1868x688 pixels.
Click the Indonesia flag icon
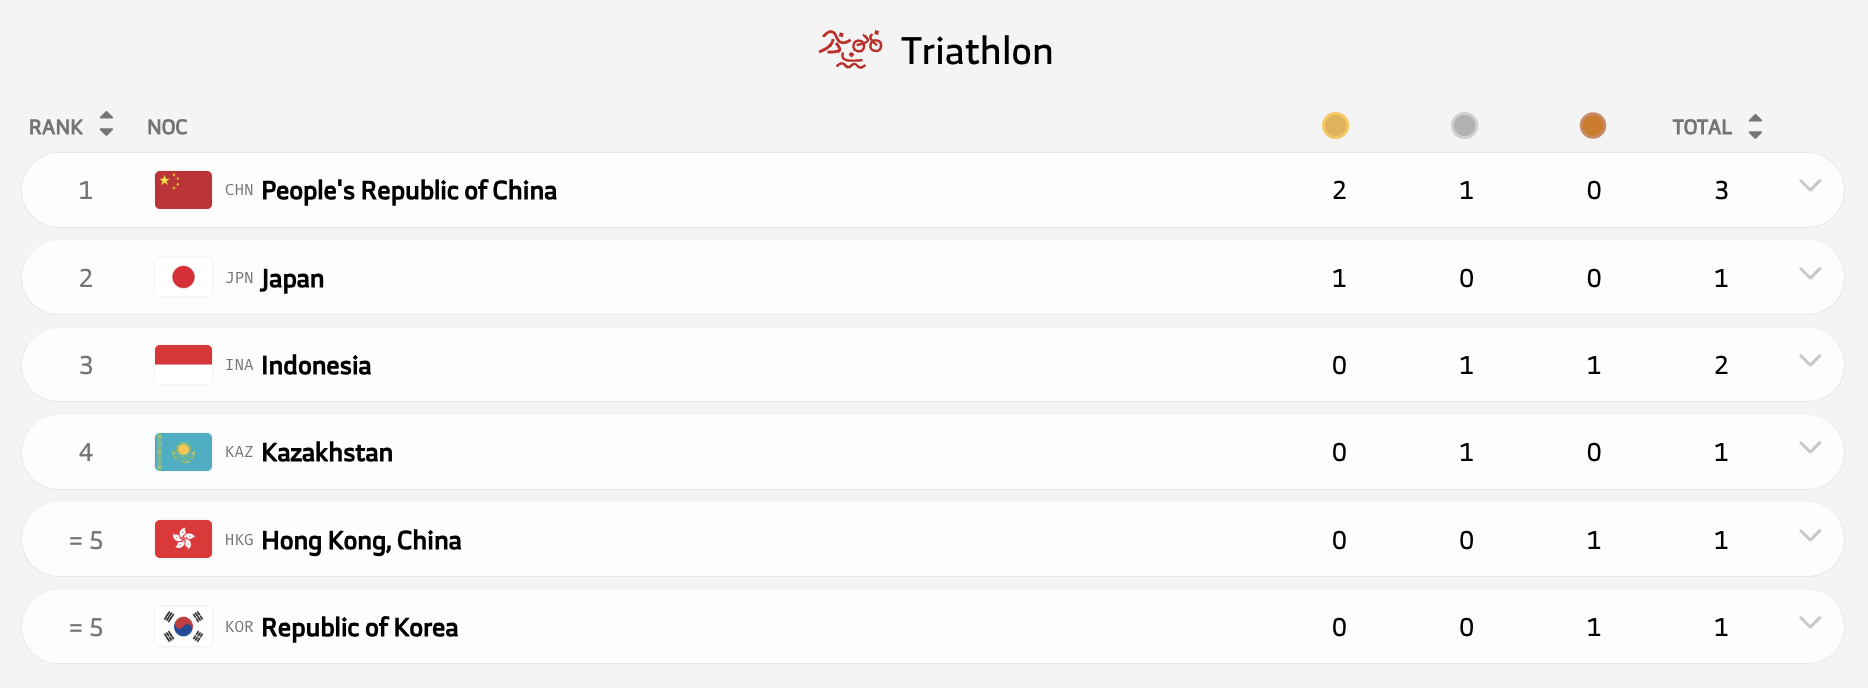183,364
